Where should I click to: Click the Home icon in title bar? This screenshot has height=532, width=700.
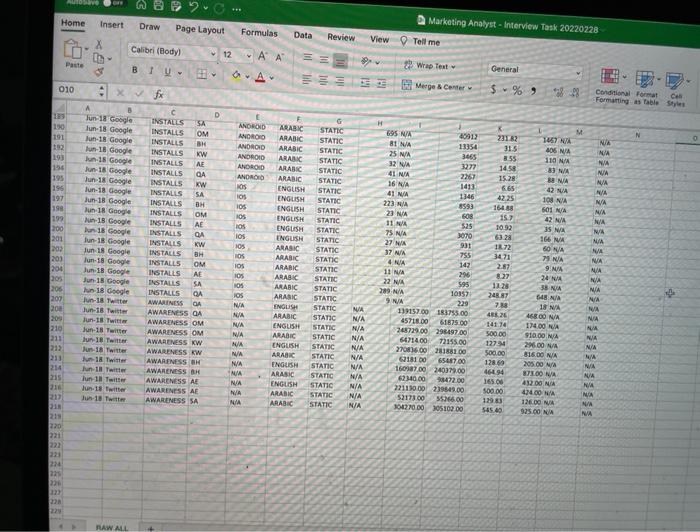(141, 5)
